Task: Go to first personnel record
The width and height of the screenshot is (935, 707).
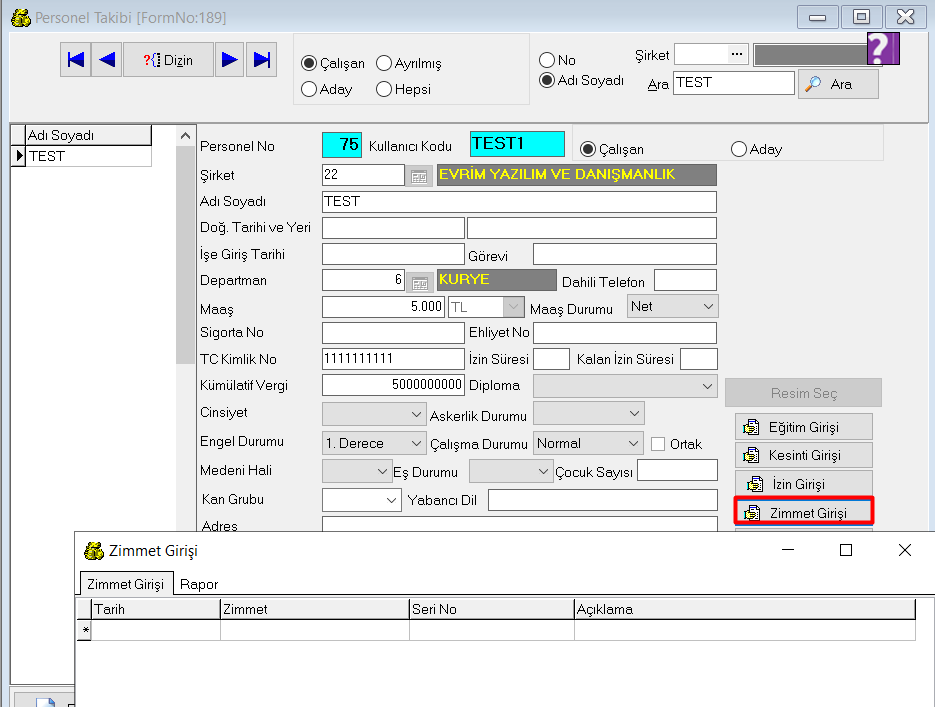Action: point(76,60)
